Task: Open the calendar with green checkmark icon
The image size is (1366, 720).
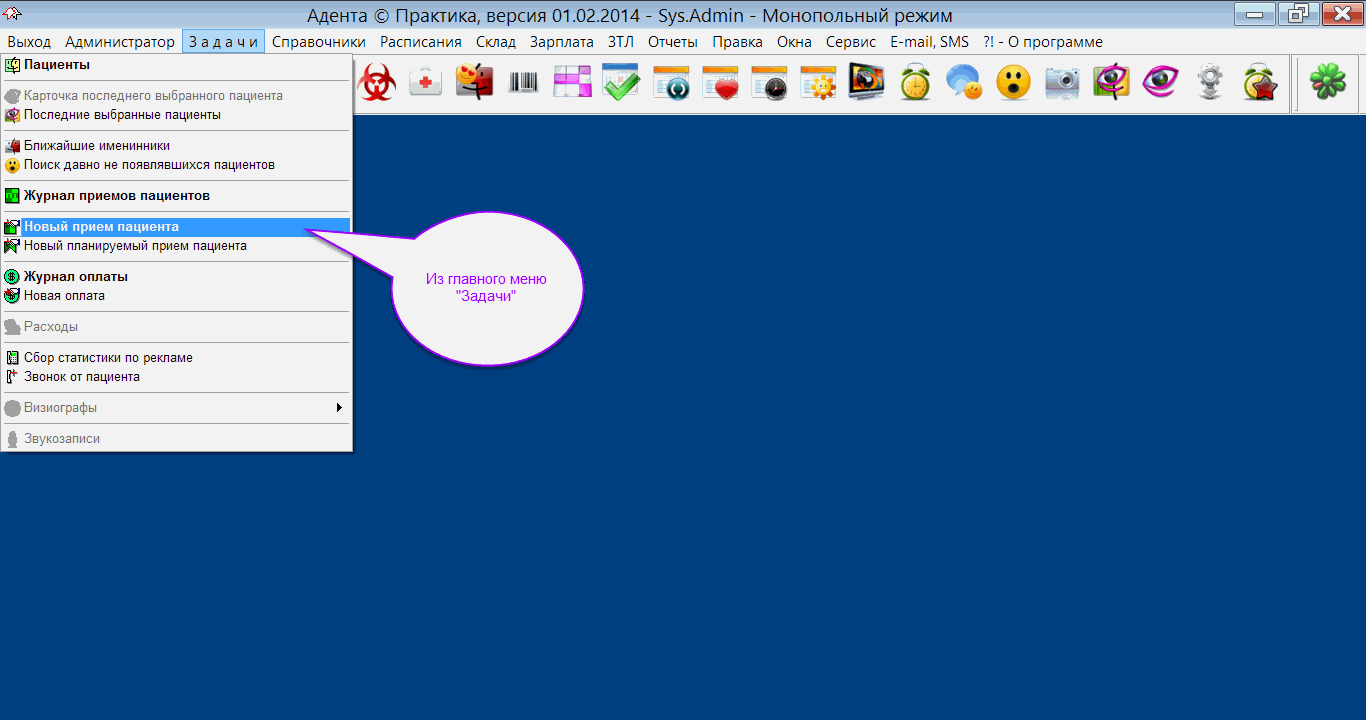Action: (621, 83)
